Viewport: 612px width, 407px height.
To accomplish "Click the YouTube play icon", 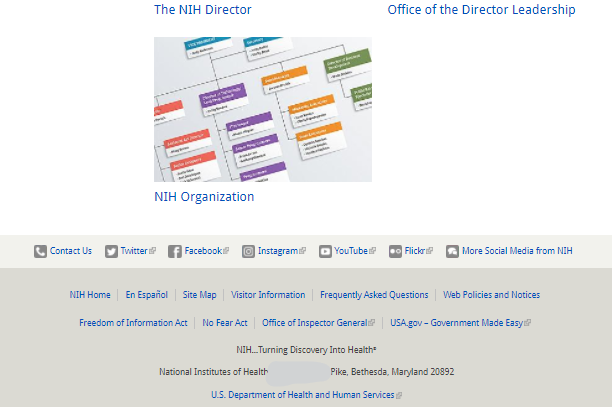I will [325, 251].
